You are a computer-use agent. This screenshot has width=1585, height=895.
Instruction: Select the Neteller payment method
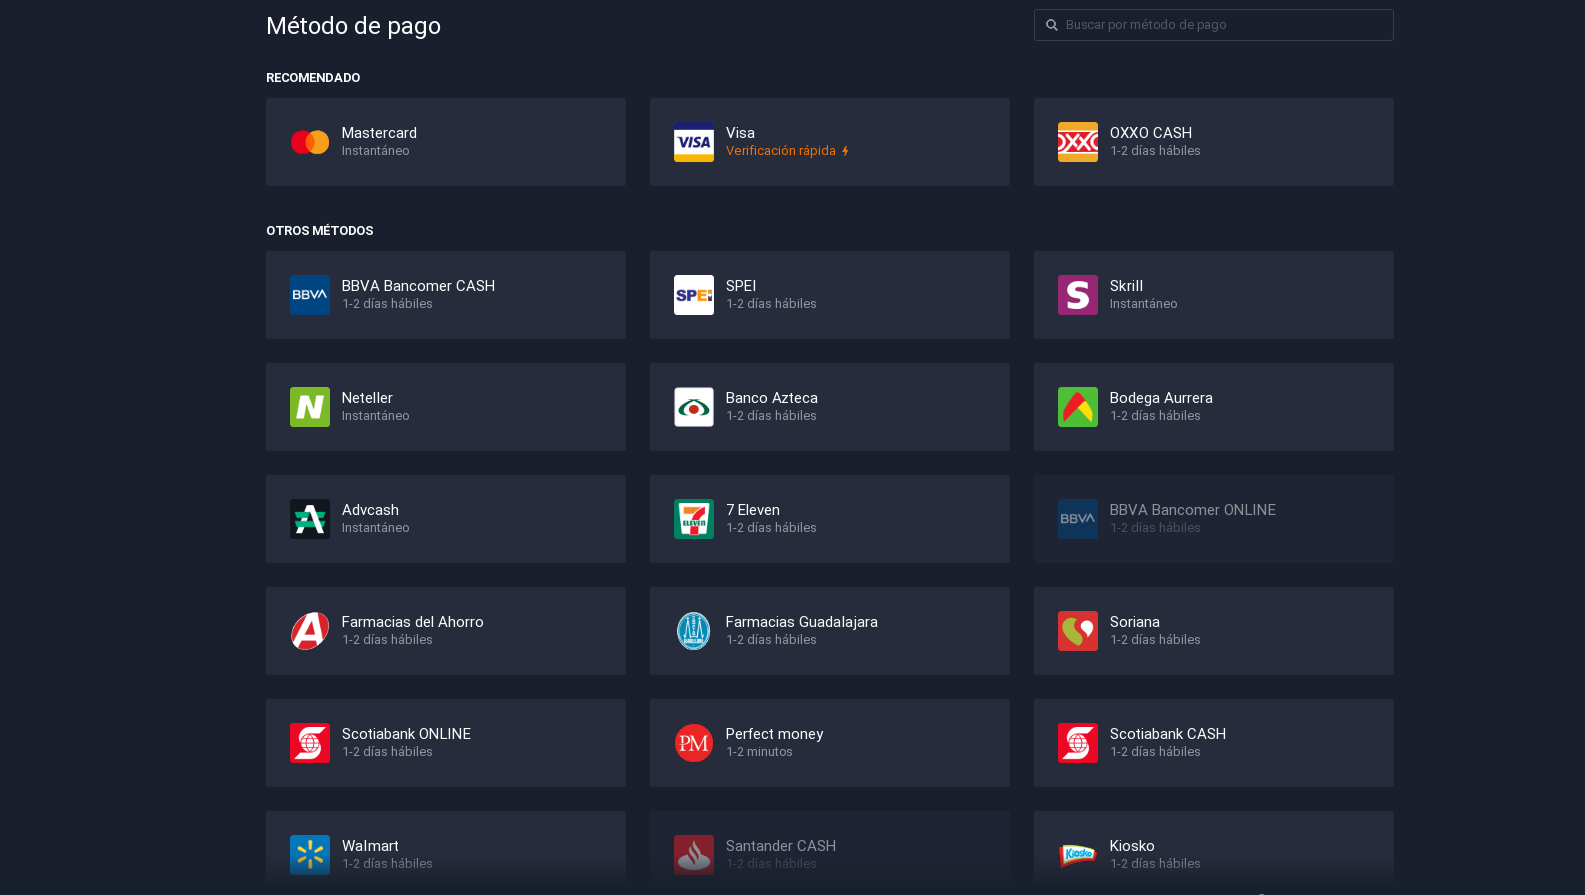pos(446,407)
